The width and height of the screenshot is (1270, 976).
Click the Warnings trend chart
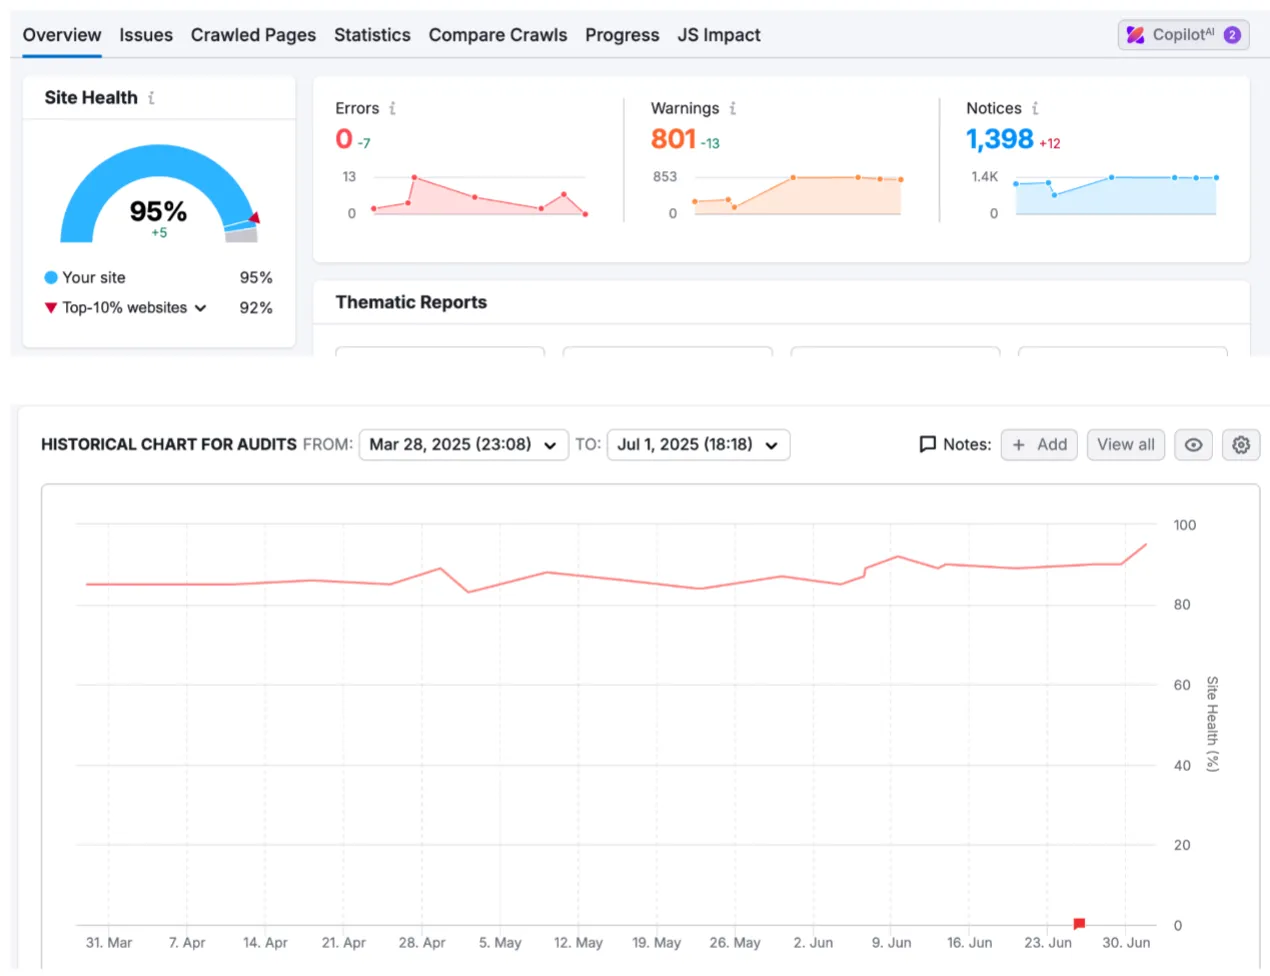click(797, 195)
